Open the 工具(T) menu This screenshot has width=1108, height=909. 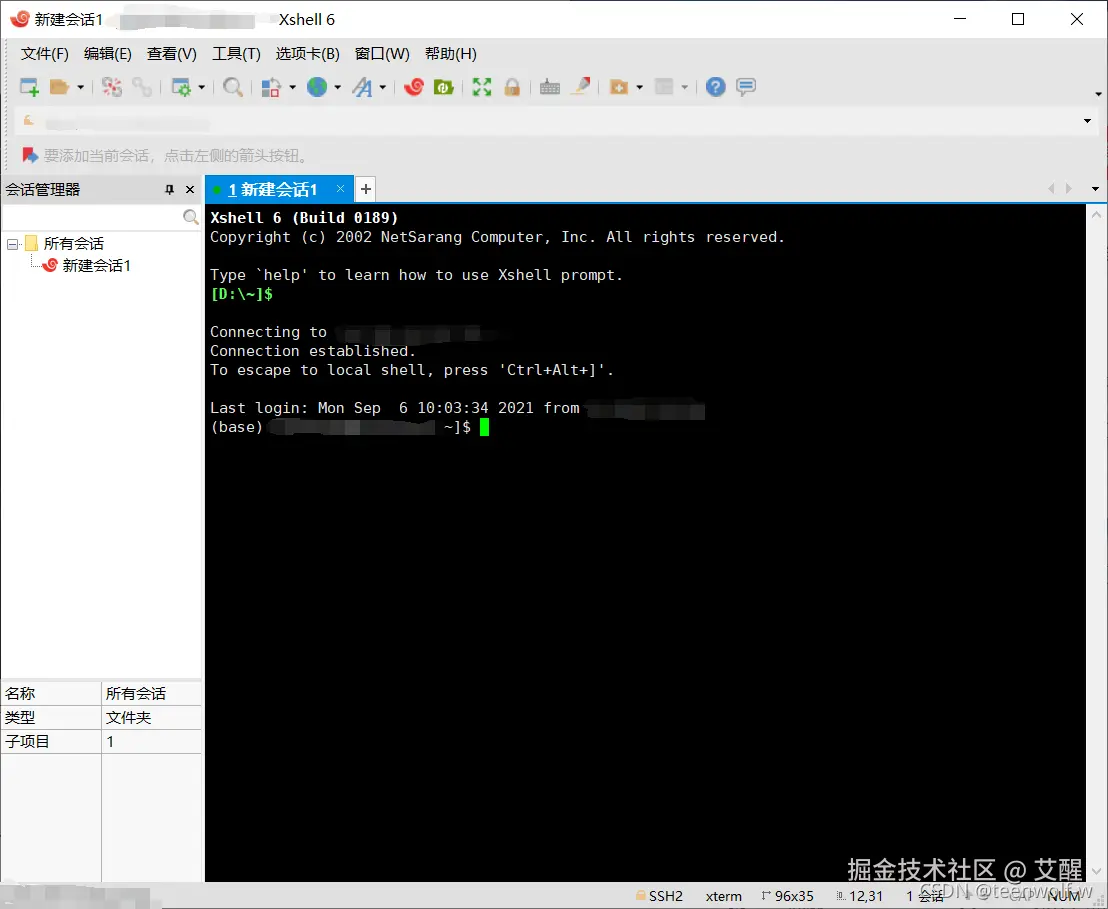pos(237,54)
